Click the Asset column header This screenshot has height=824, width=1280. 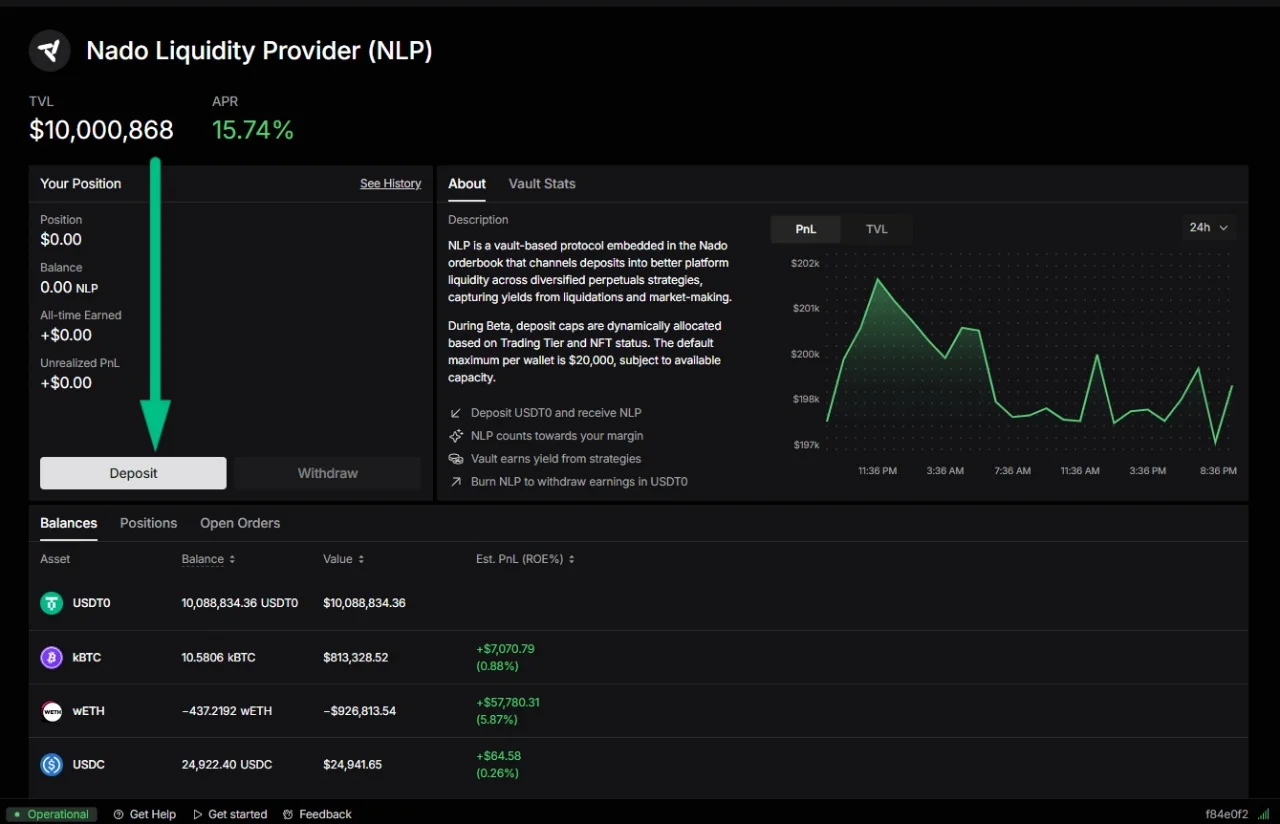pyautogui.click(x=55, y=559)
